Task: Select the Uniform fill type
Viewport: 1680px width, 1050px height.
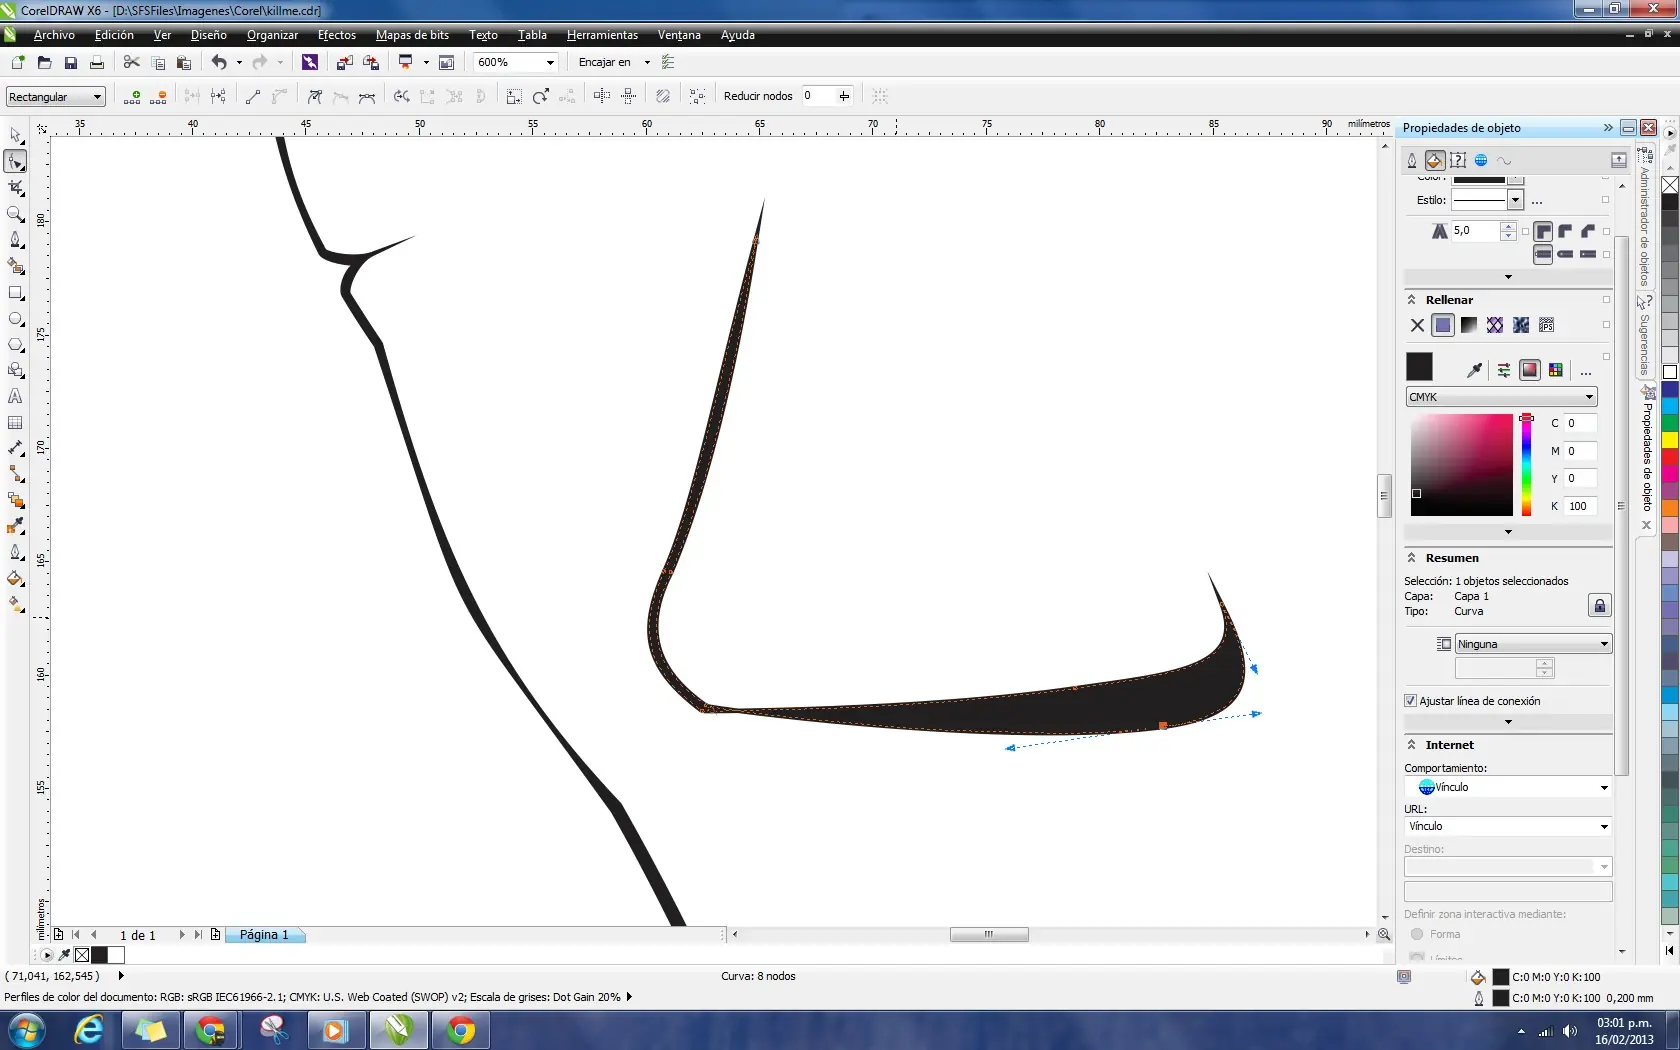Action: point(1443,325)
